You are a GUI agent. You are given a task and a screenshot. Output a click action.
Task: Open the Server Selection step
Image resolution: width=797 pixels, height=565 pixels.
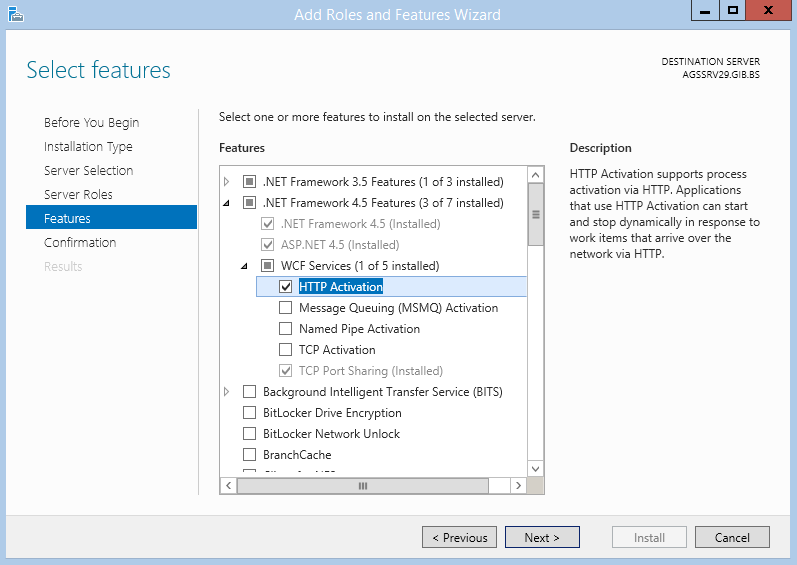(x=88, y=170)
